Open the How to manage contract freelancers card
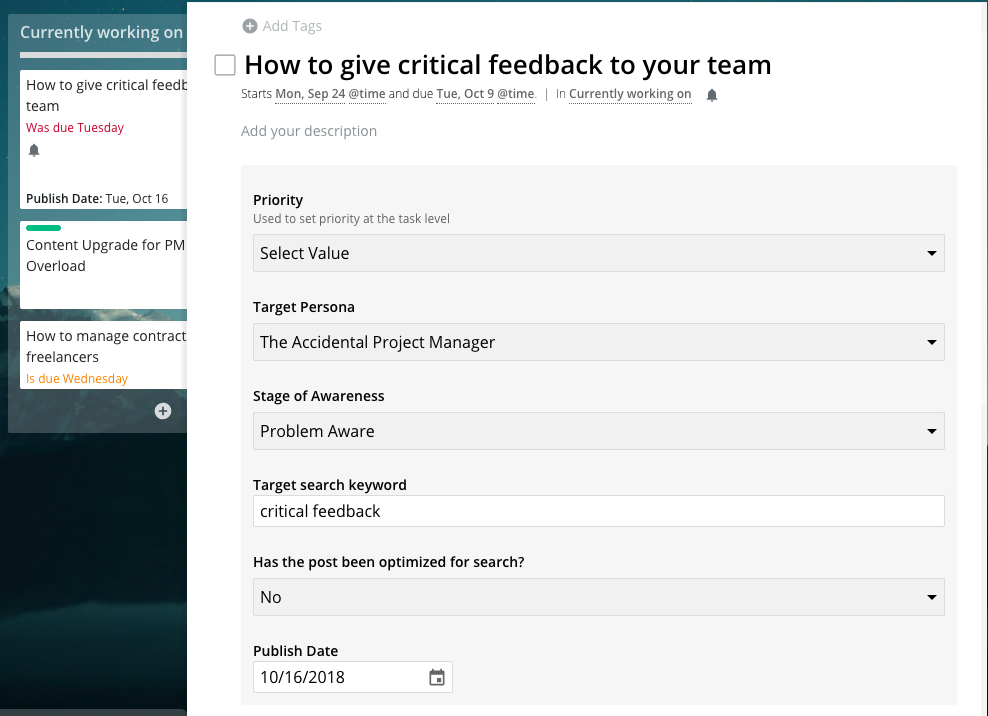 104,355
